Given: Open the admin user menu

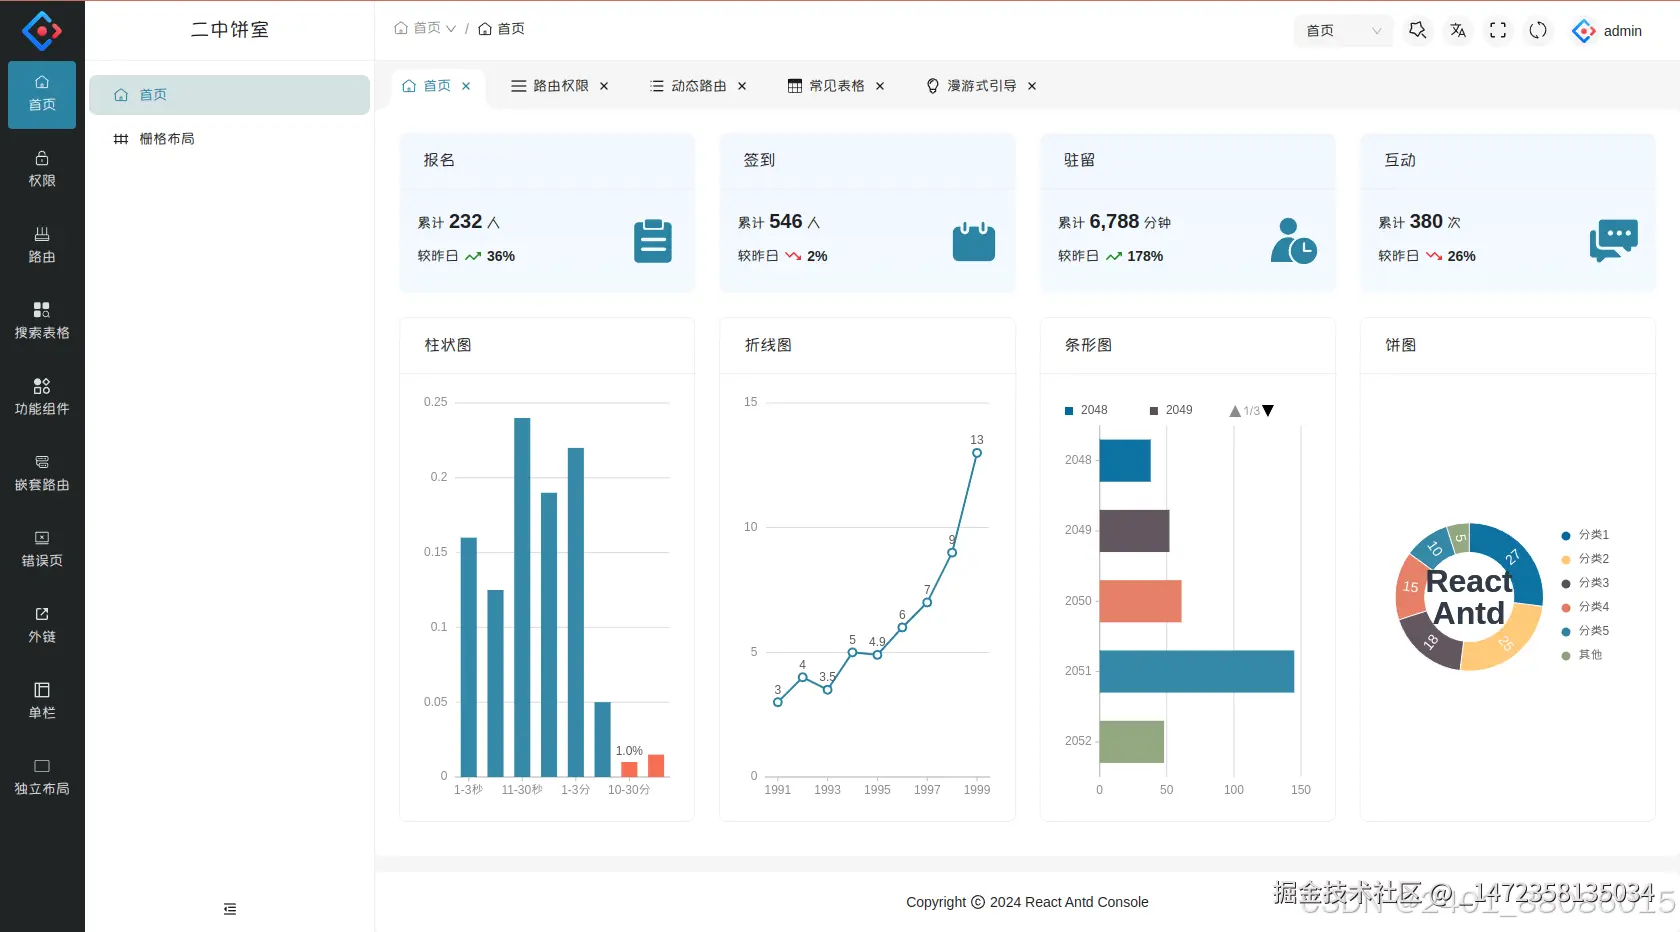Looking at the screenshot, I should (x=1607, y=31).
